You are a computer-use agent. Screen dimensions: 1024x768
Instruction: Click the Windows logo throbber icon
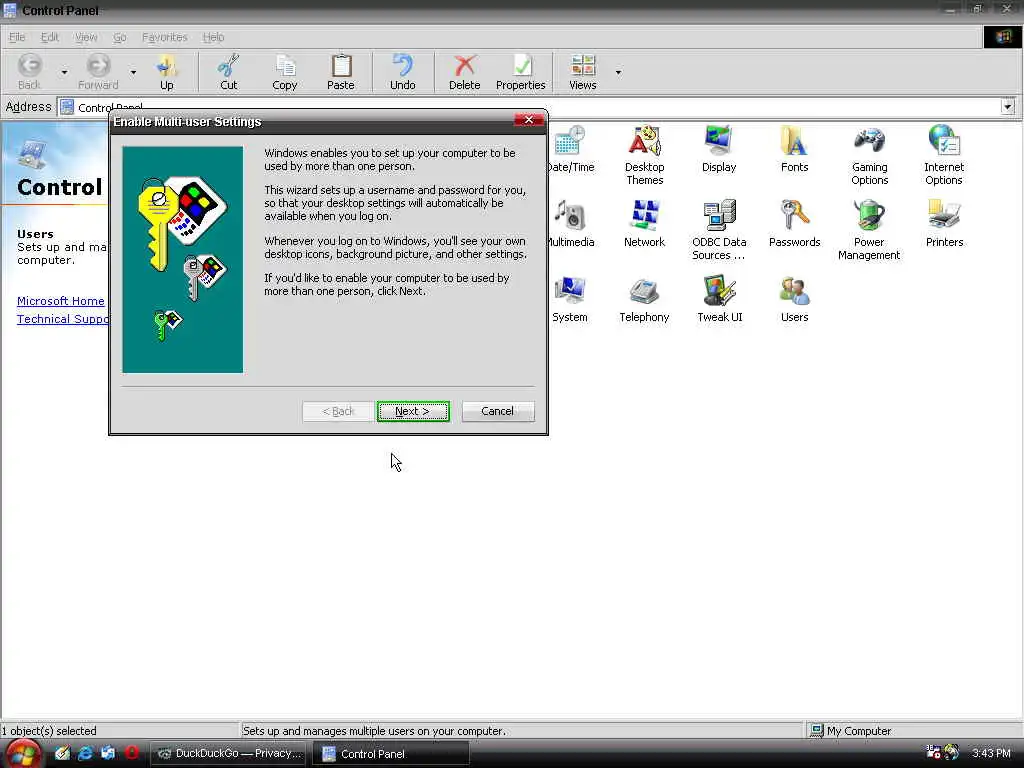(x=1002, y=37)
